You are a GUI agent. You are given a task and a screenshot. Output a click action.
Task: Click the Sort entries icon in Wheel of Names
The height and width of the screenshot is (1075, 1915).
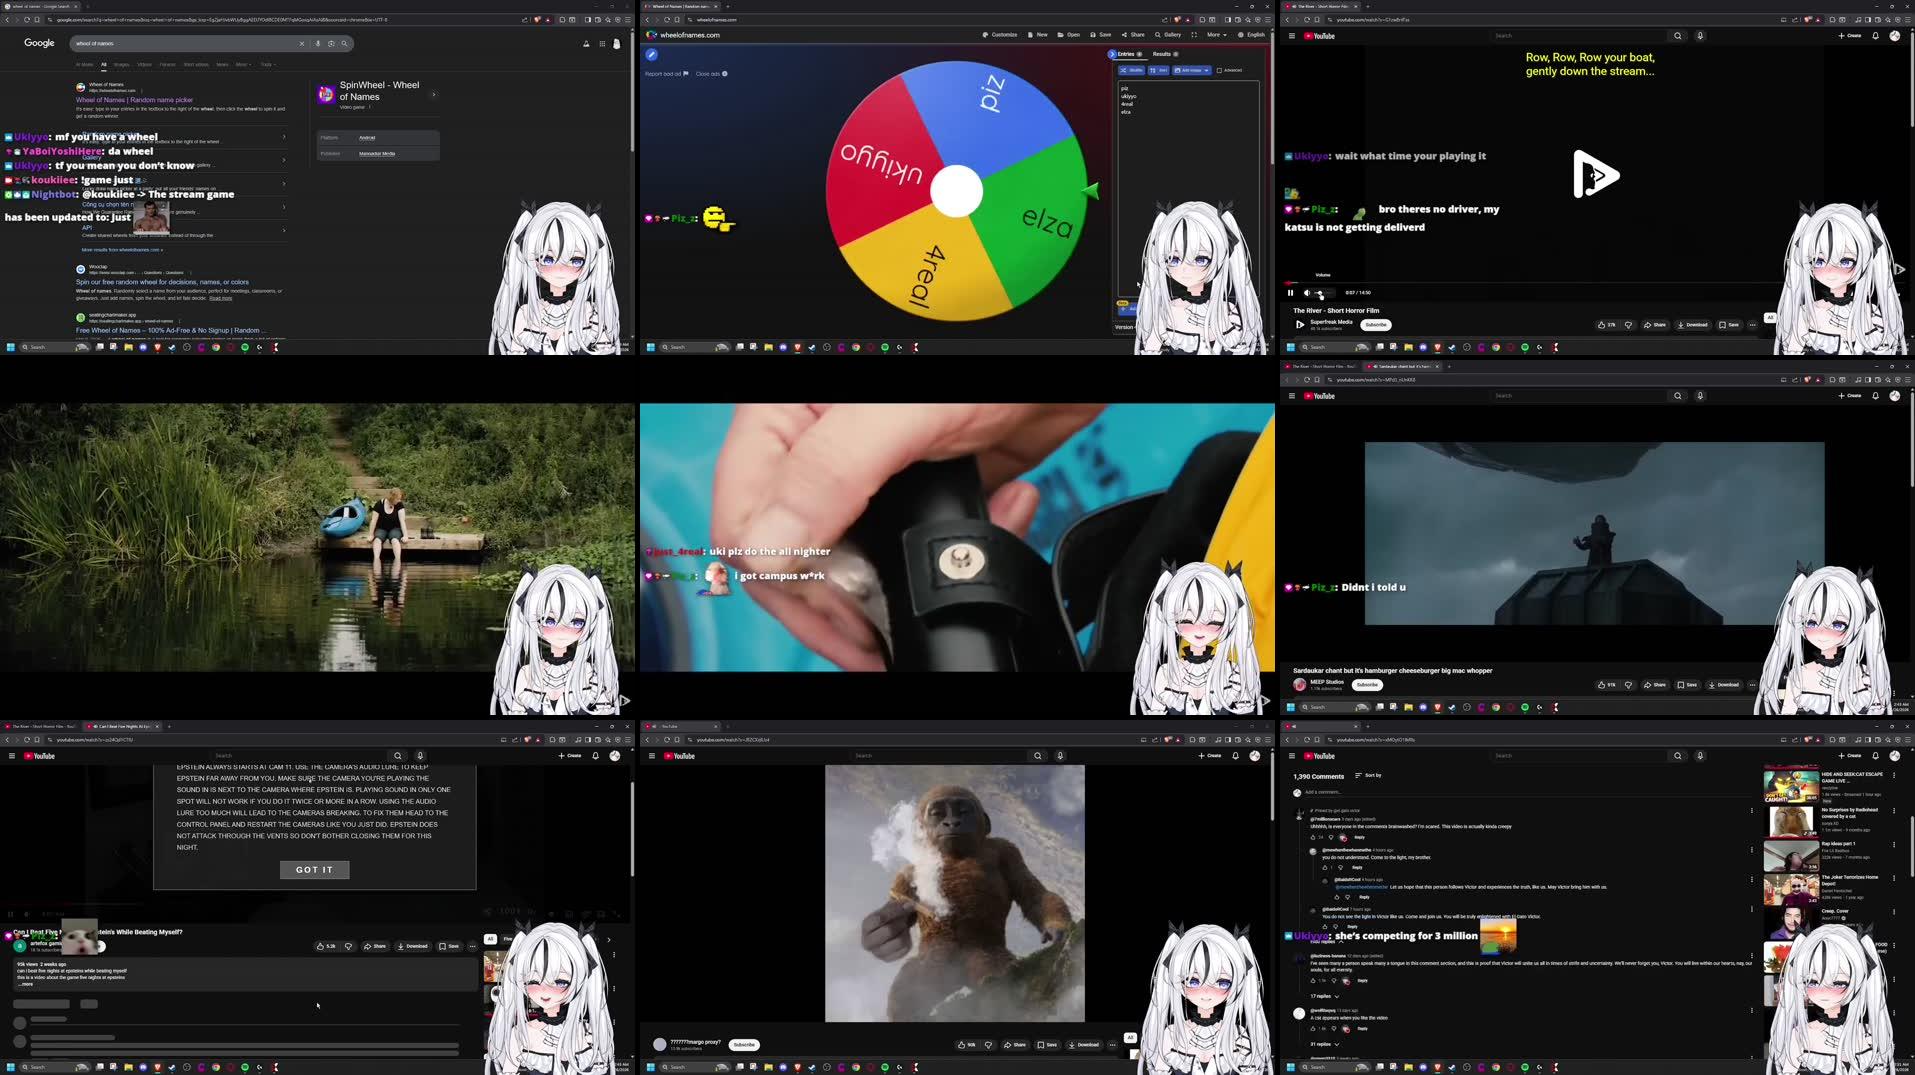[1159, 70]
